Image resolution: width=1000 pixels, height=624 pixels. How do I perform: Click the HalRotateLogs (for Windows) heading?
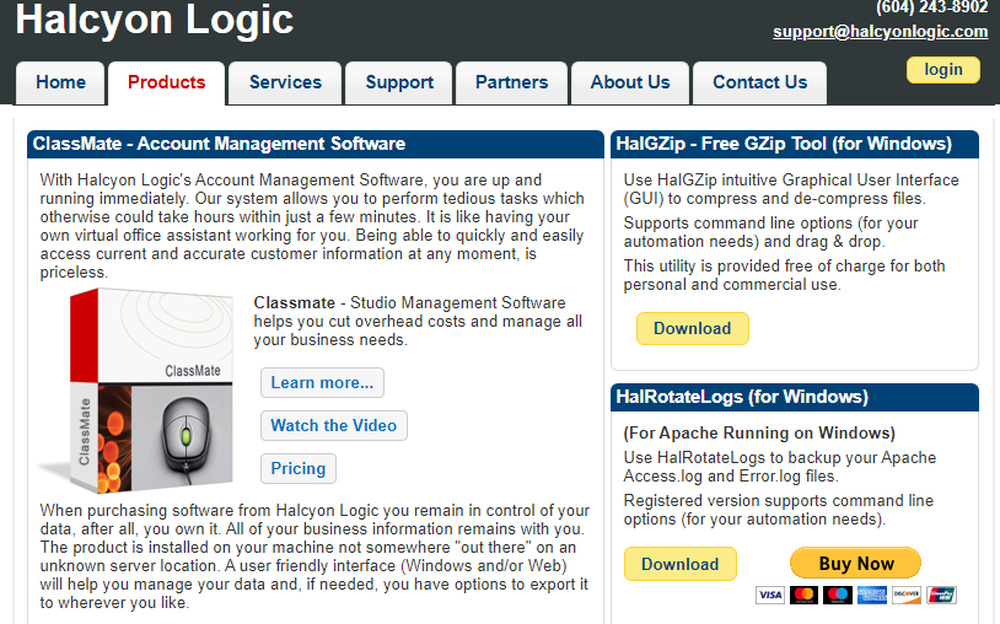742,397
